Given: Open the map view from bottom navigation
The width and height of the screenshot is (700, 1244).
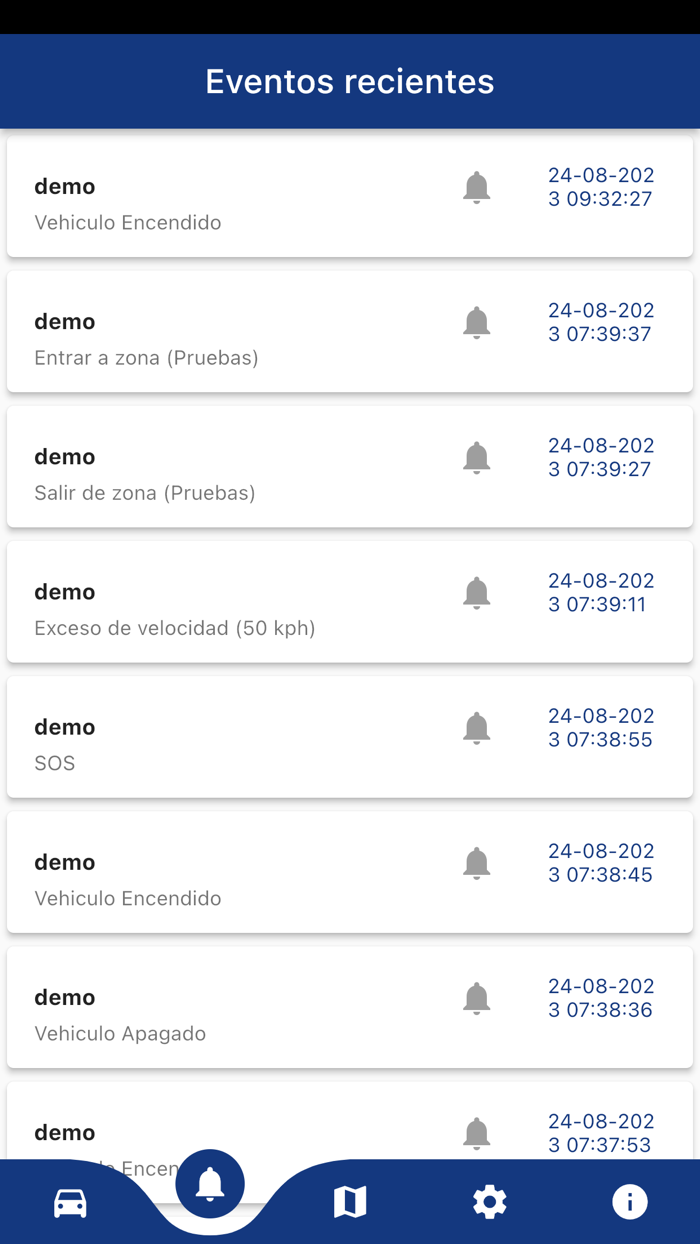Looking at the screenshot, I should coord(350,1201).
